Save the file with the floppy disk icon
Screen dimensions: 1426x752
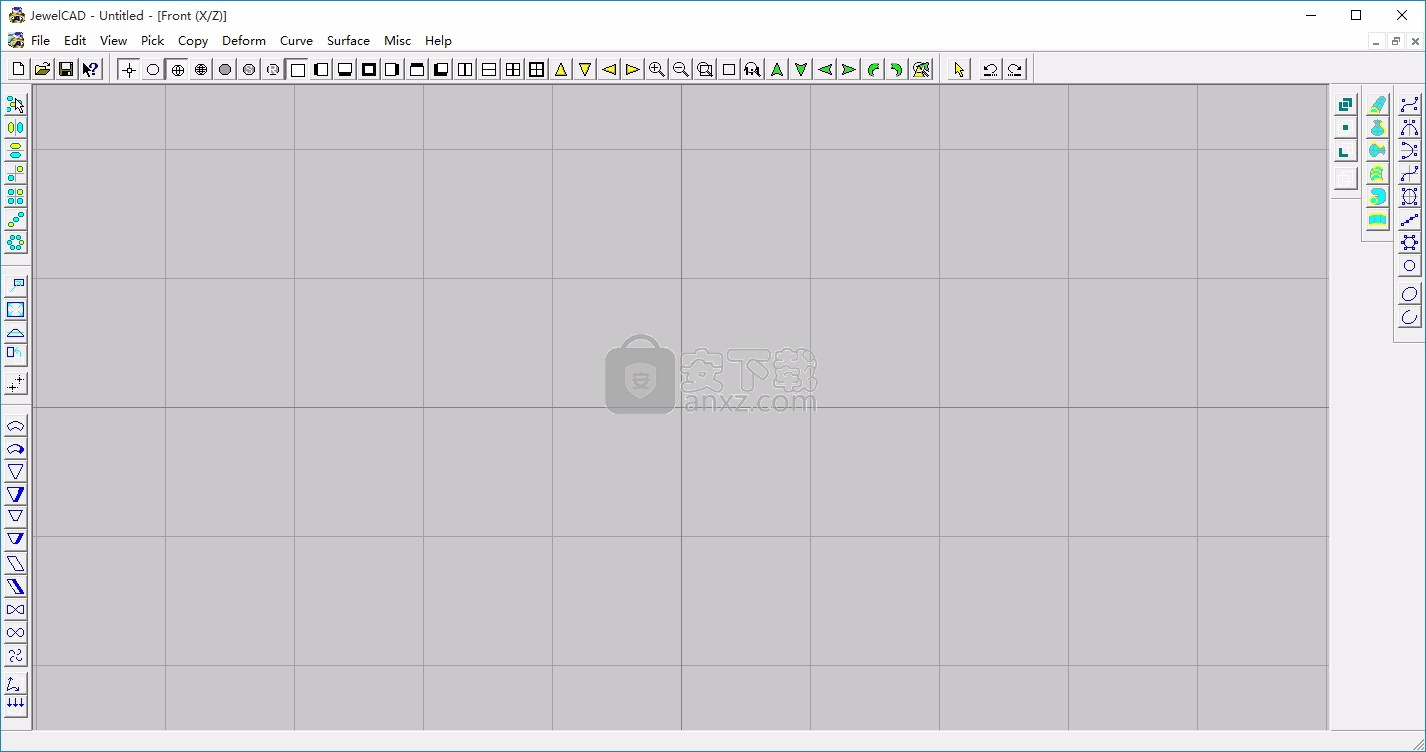pyautogui.click(x=66, y=69)
